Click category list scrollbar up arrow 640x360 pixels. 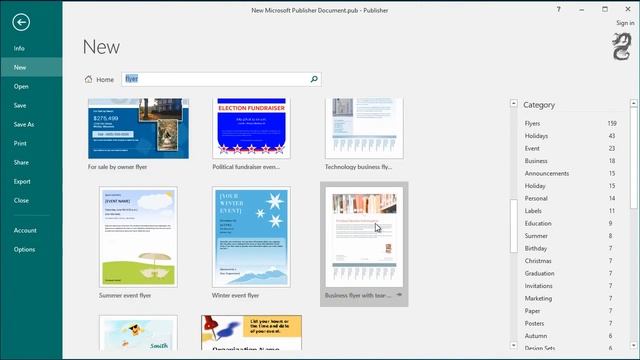click(633, 103)
